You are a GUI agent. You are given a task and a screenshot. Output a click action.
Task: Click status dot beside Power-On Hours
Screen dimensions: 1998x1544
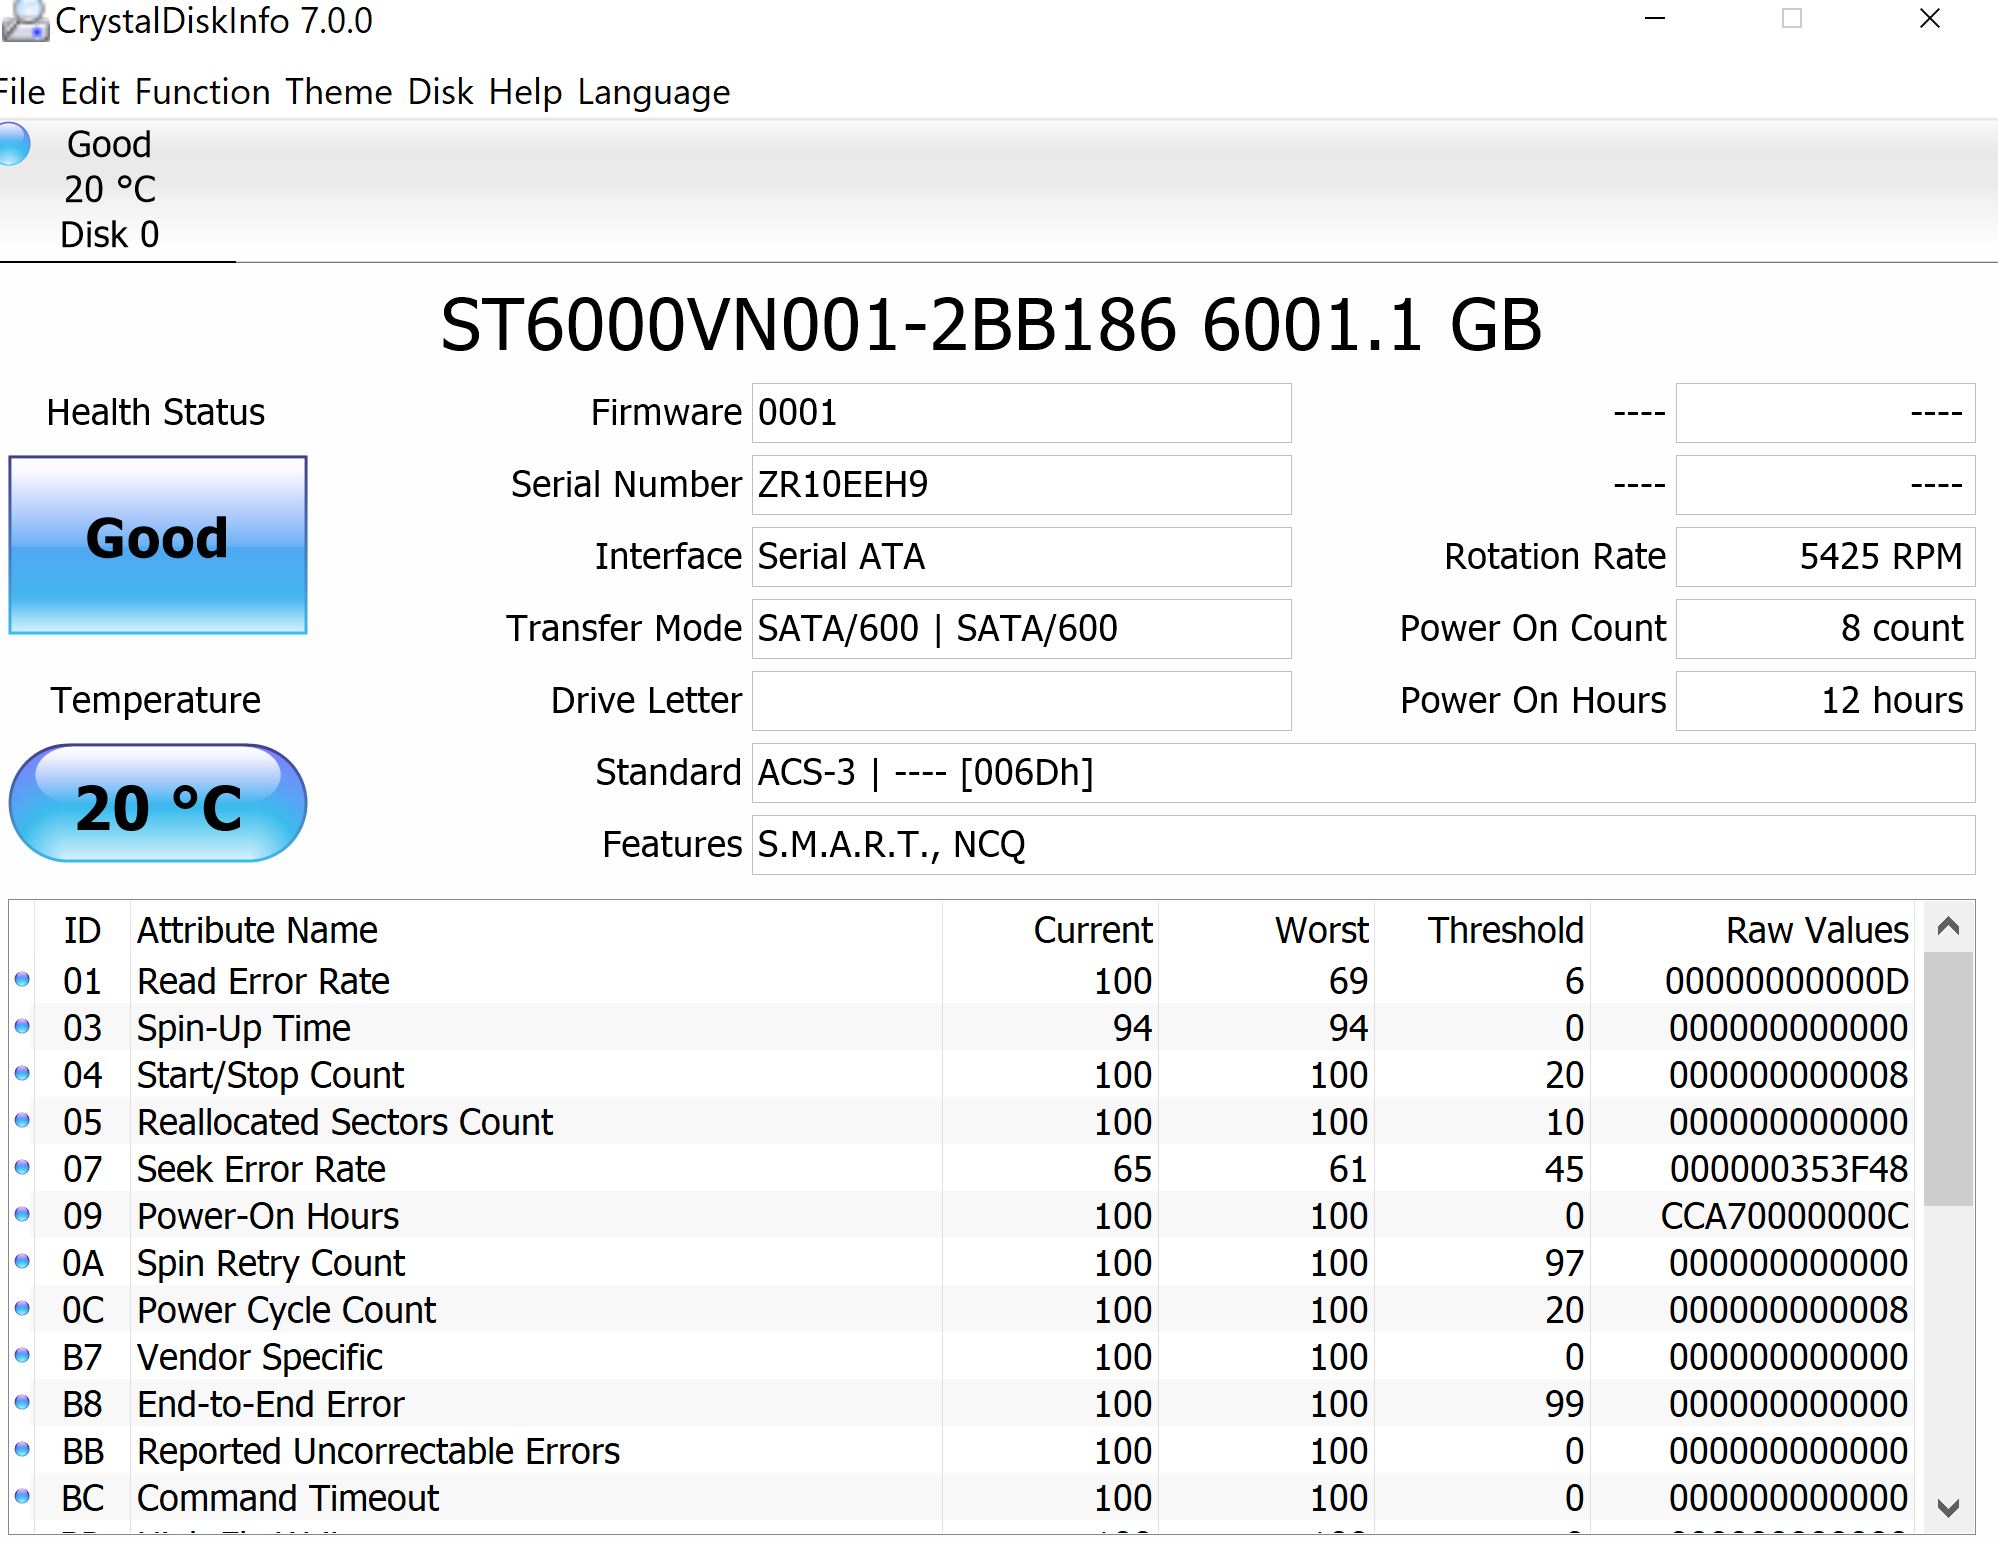[22, 1214]
